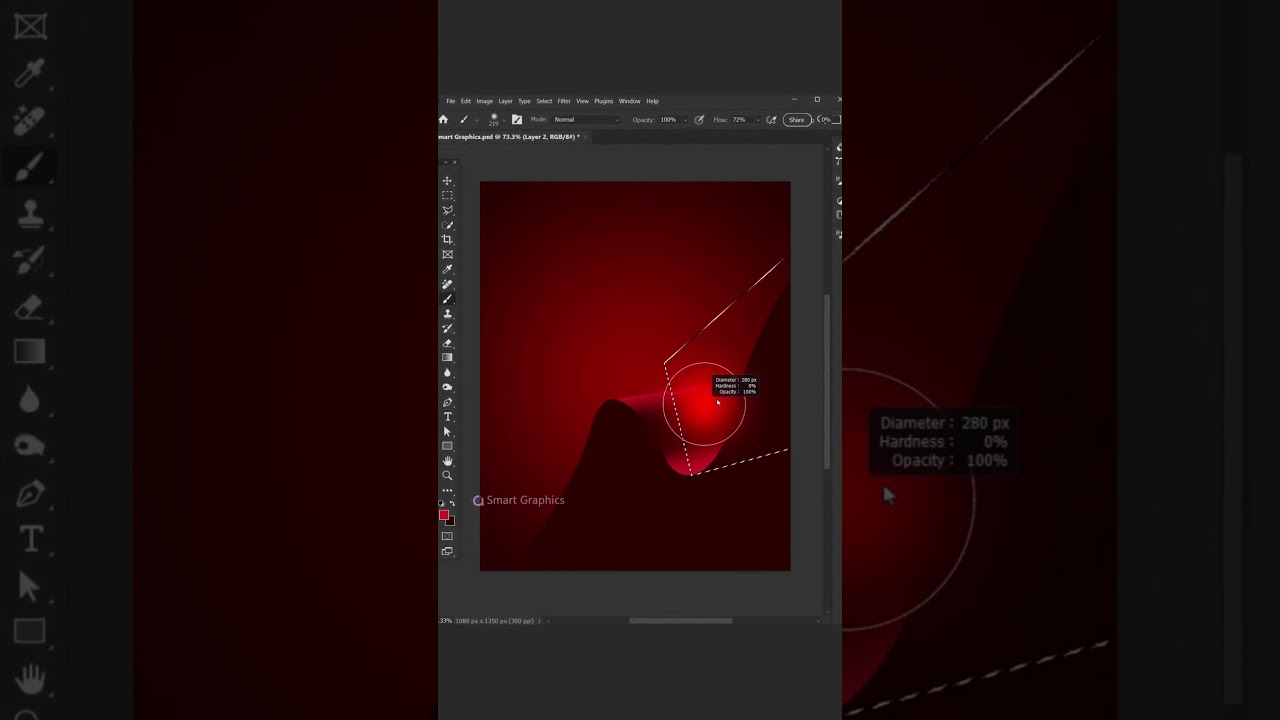Click the Share button
The image size is (1280, 720).
point(796,120)
